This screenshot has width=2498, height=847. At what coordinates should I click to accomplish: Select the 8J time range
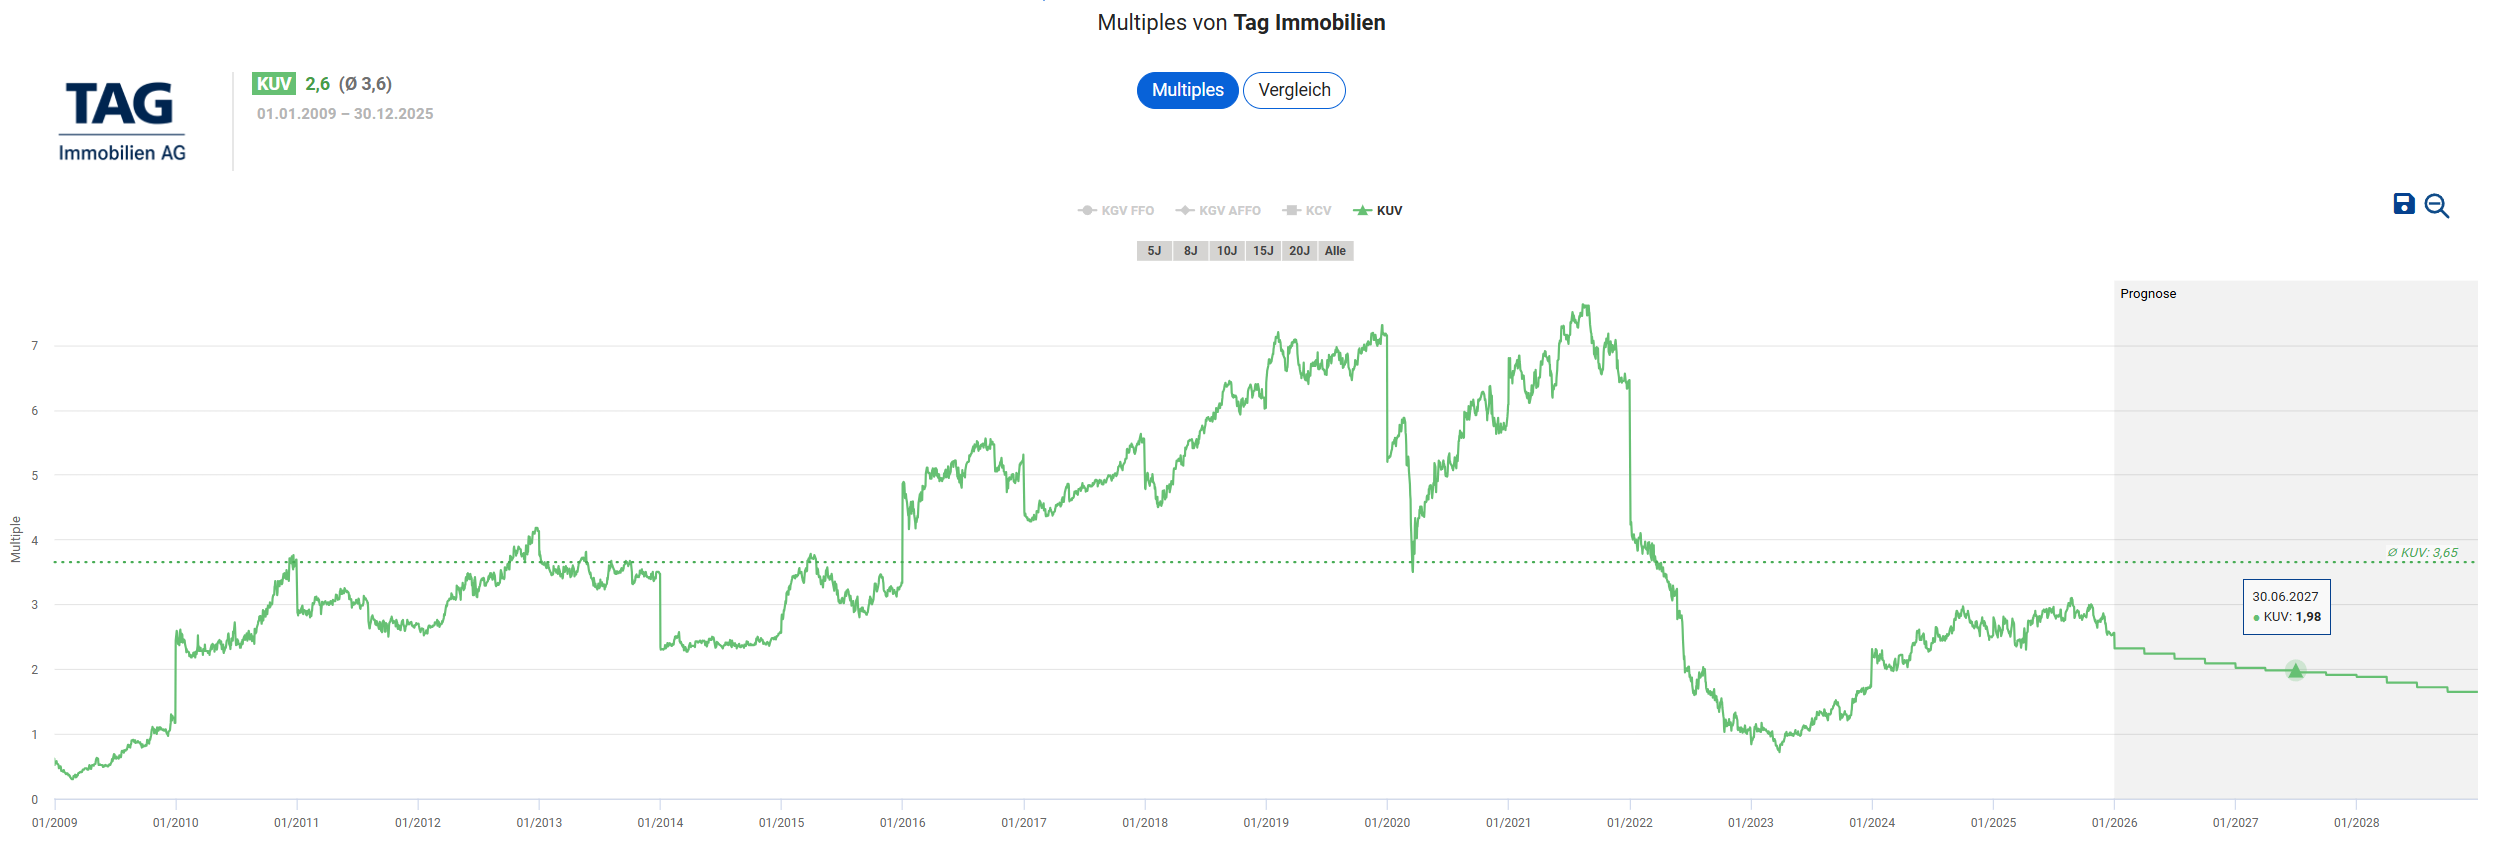1190,251
